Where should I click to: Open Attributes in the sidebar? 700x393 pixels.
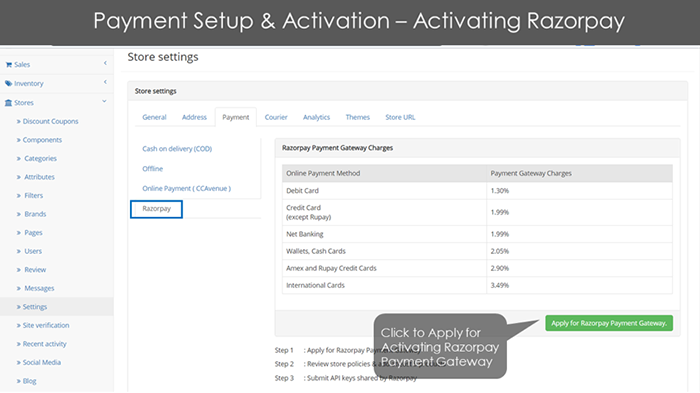tap(39, 177)
